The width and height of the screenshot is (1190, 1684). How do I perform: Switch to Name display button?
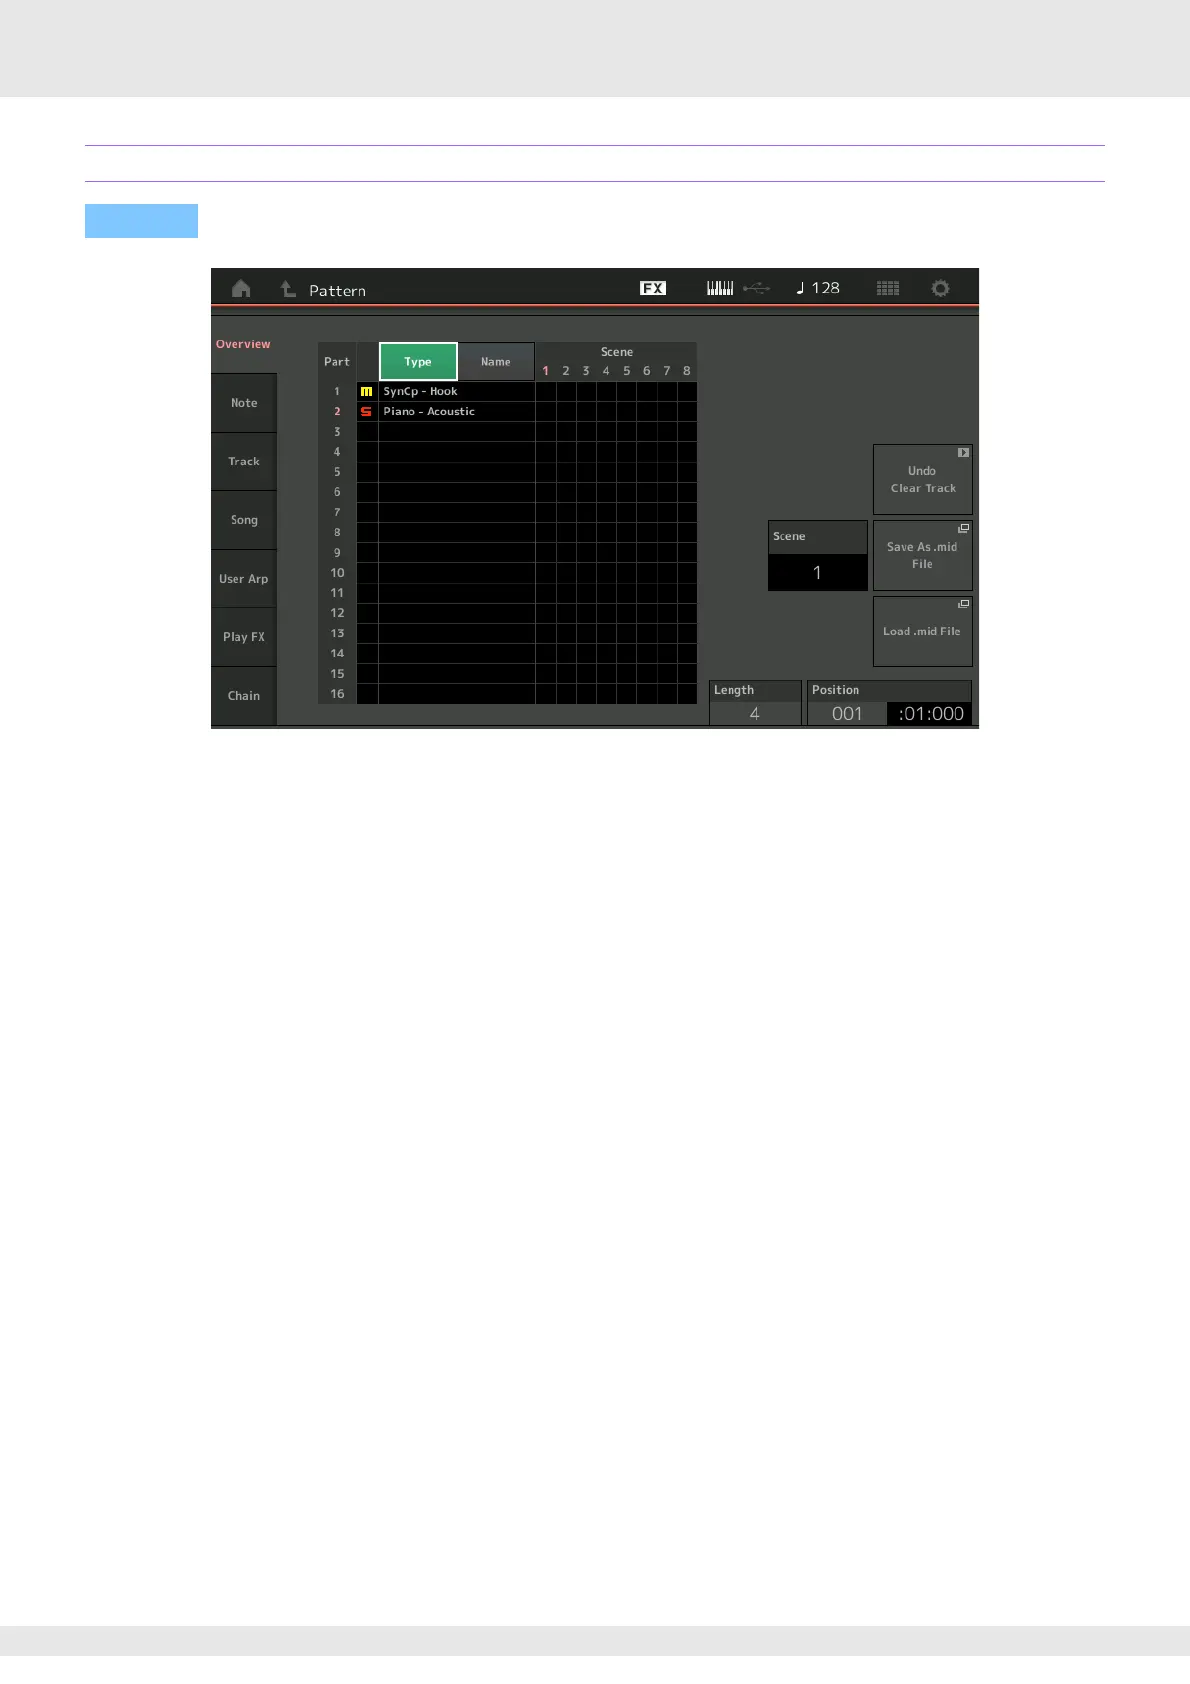[496, 362]
